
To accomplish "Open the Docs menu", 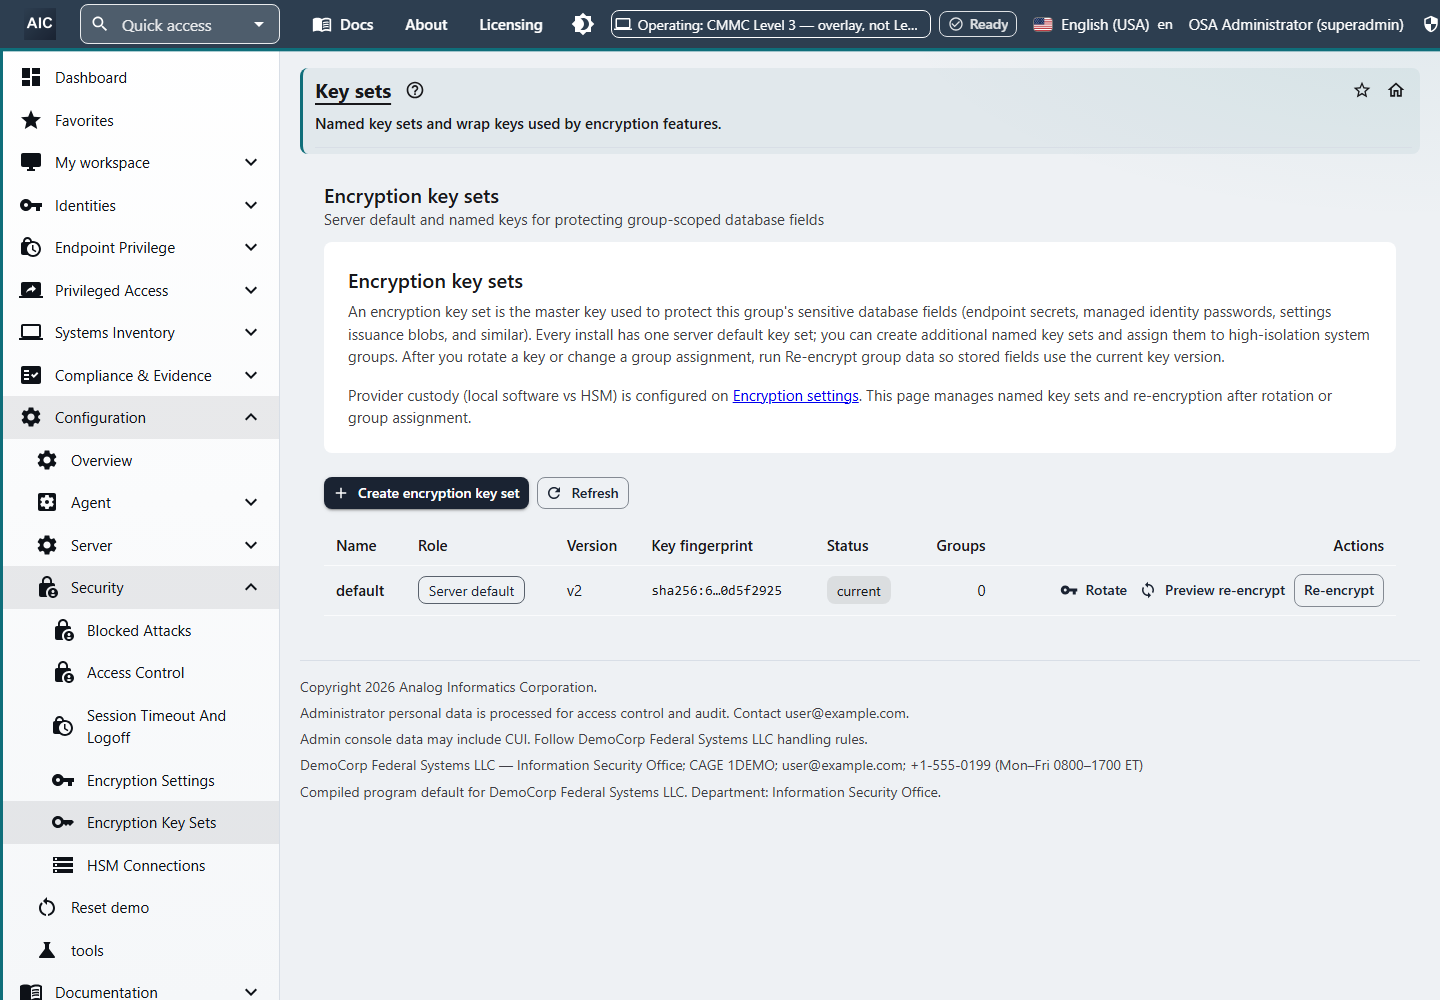I will [343, 24].
